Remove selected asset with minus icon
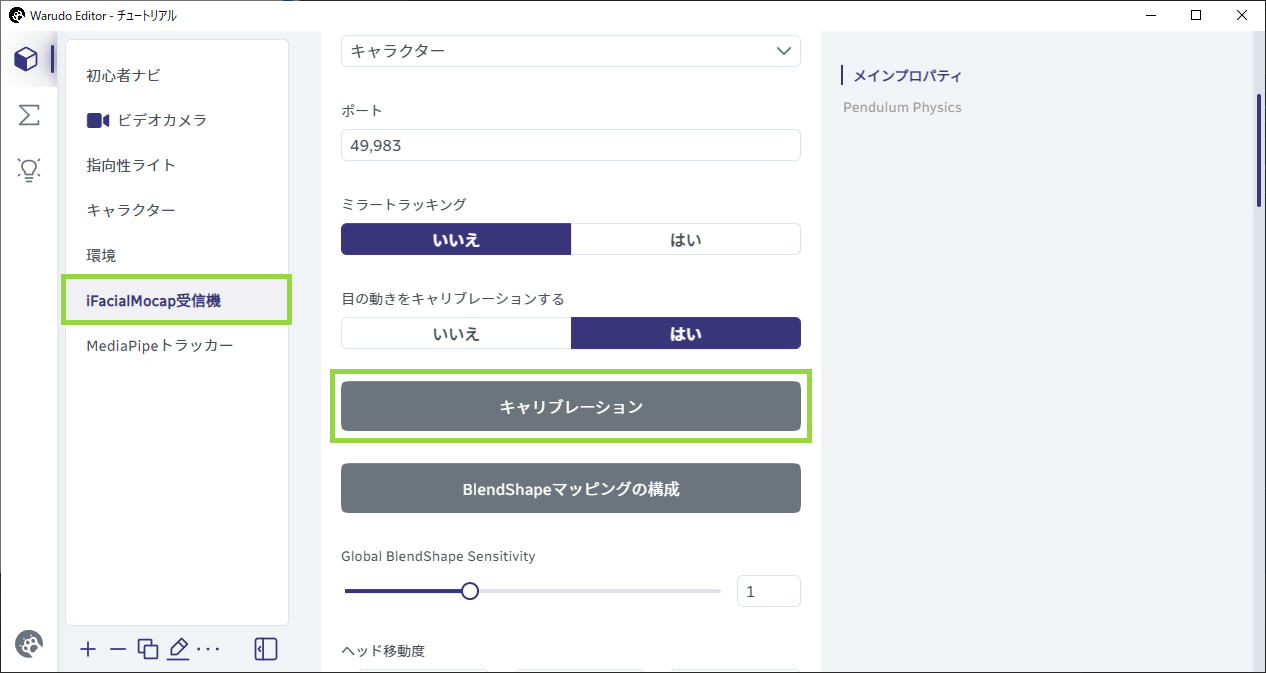This screenshot has width=1266, height=673. click(x=118, y=650)
